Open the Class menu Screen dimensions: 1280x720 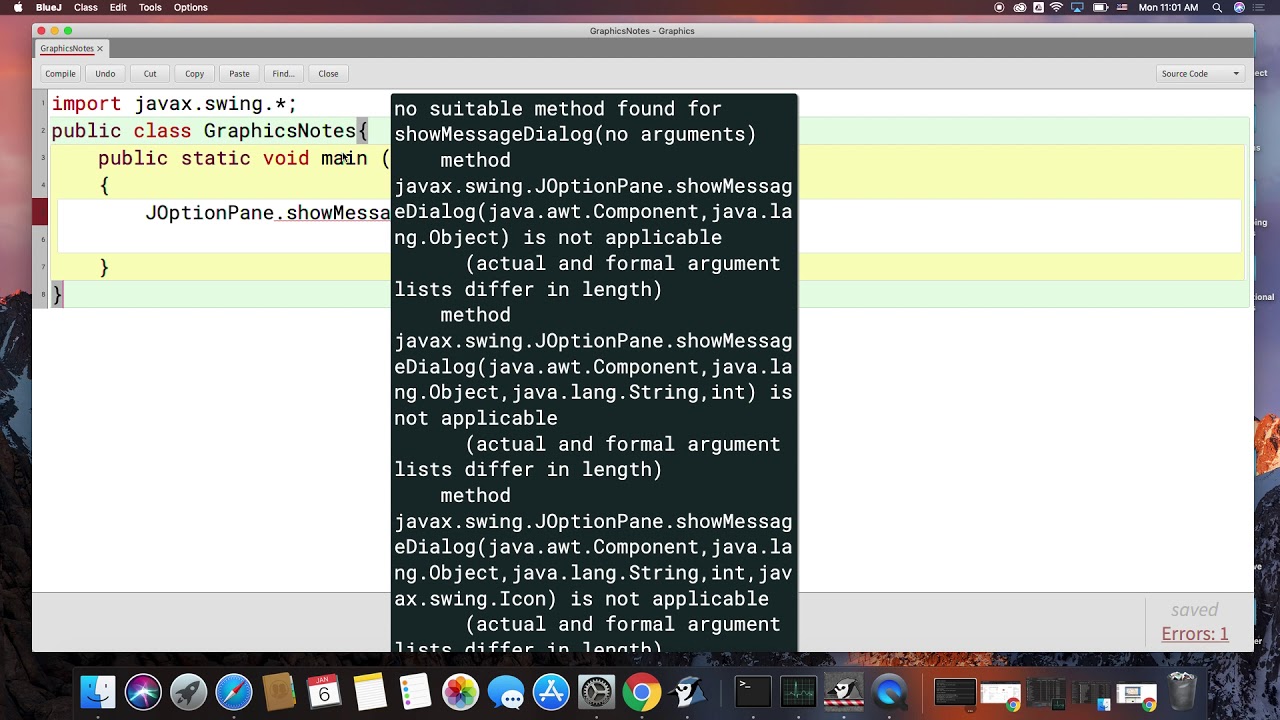[x=86, y=7]
